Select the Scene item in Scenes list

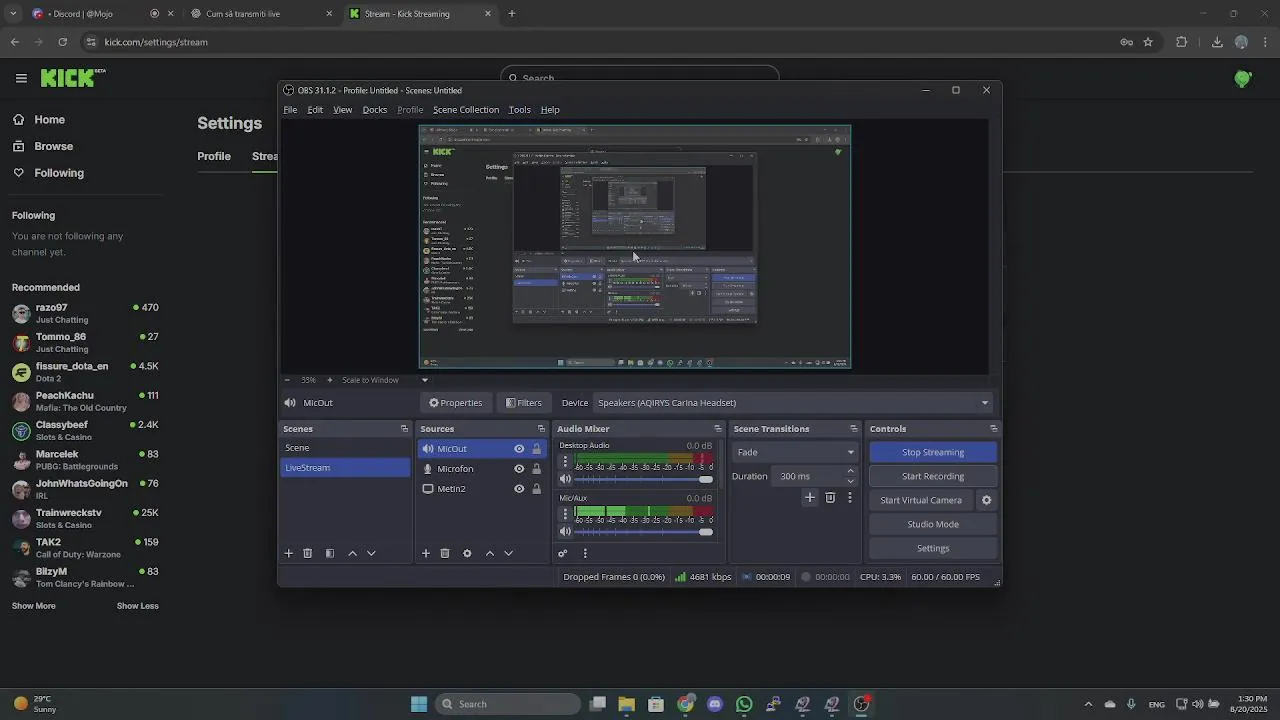pos(345,448)
